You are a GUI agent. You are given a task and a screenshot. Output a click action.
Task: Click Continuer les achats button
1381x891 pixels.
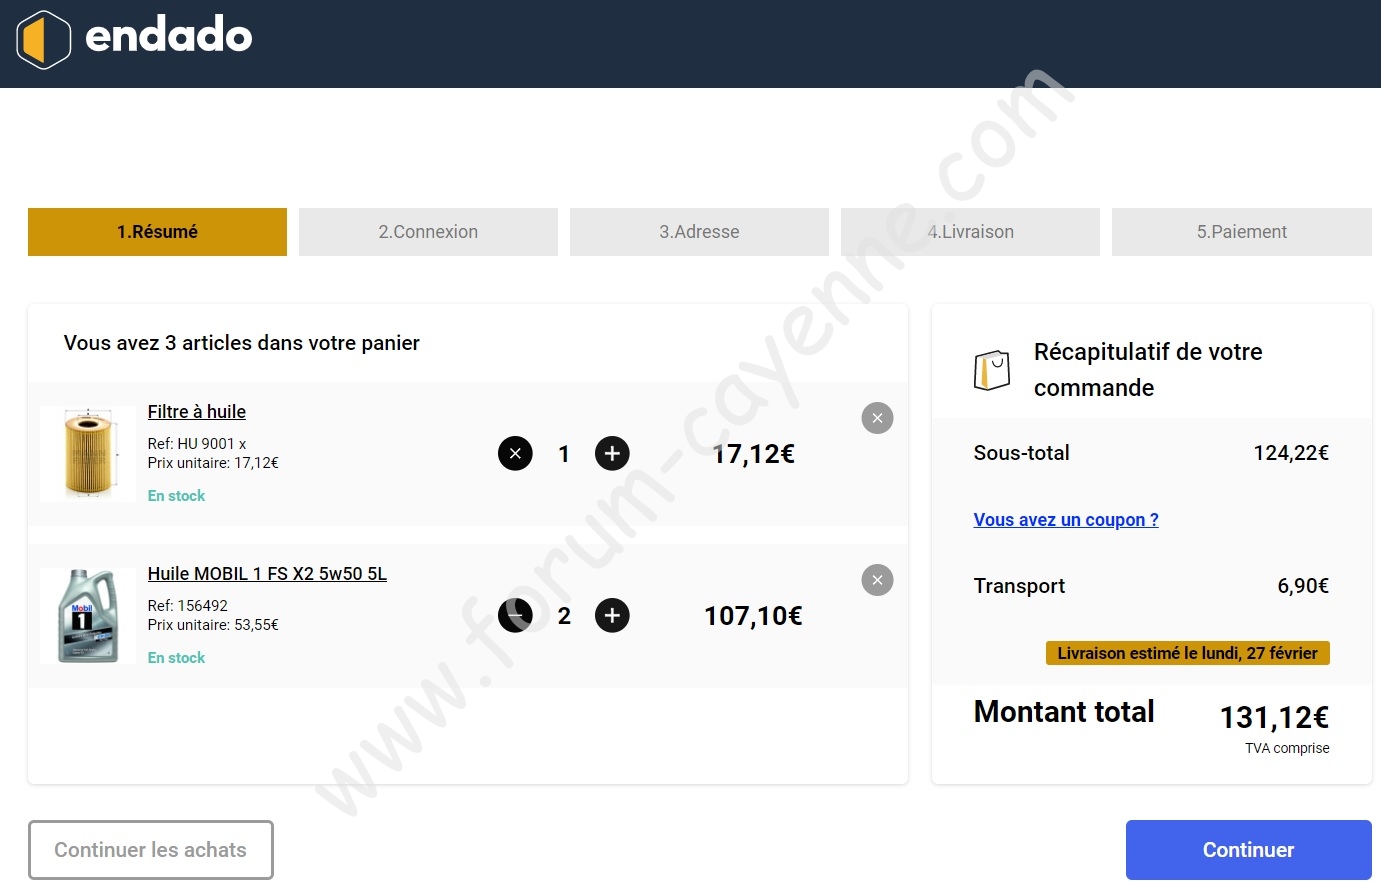click(151, 850)
